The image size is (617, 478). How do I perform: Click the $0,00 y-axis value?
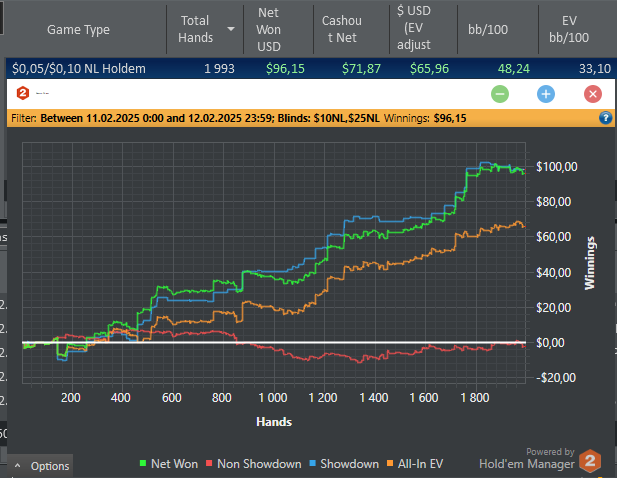550,343
